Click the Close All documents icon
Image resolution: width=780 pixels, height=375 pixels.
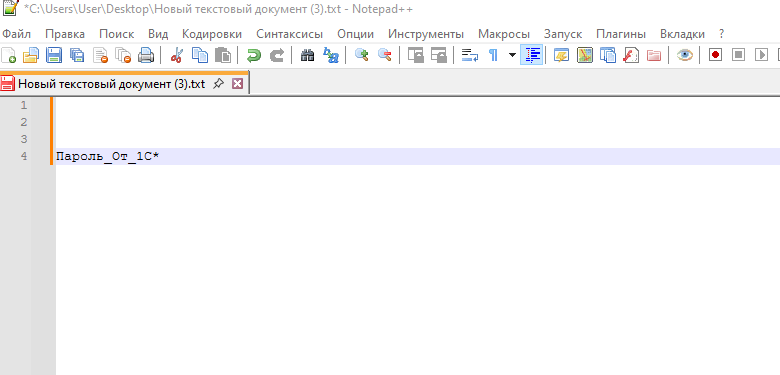click(123, 55)
